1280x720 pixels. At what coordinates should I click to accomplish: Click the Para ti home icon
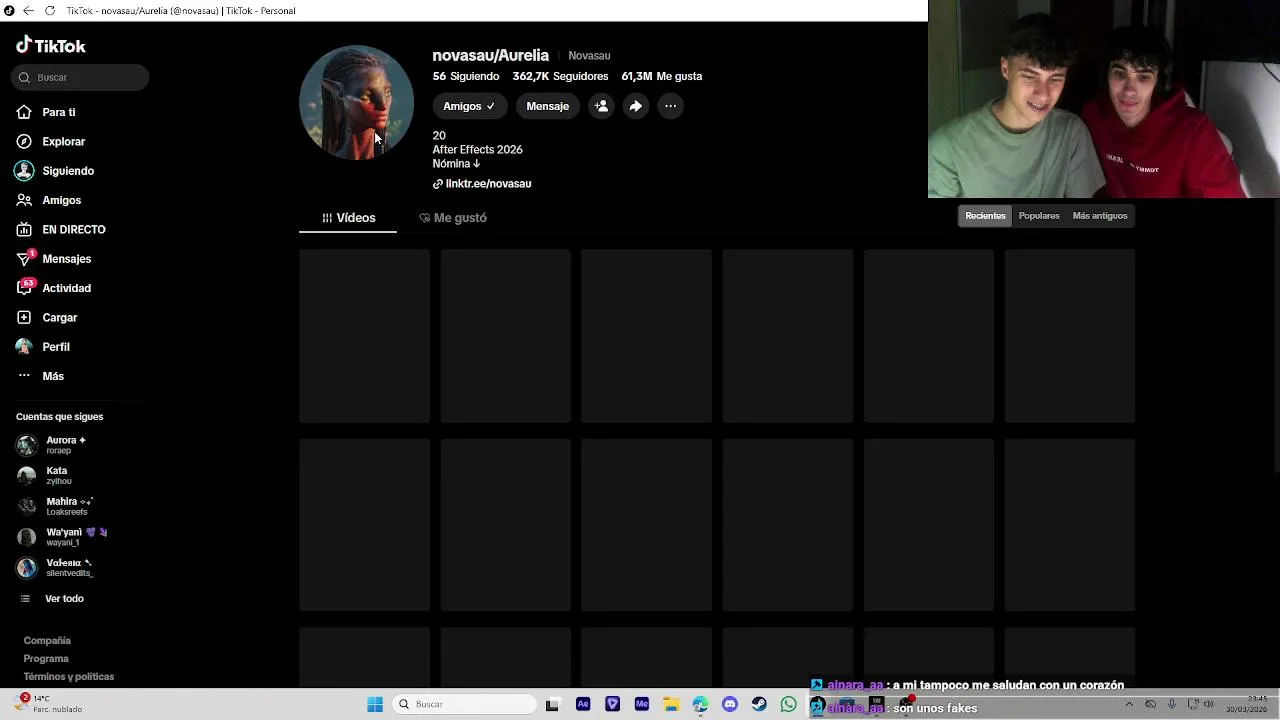[x=24, y=112]
